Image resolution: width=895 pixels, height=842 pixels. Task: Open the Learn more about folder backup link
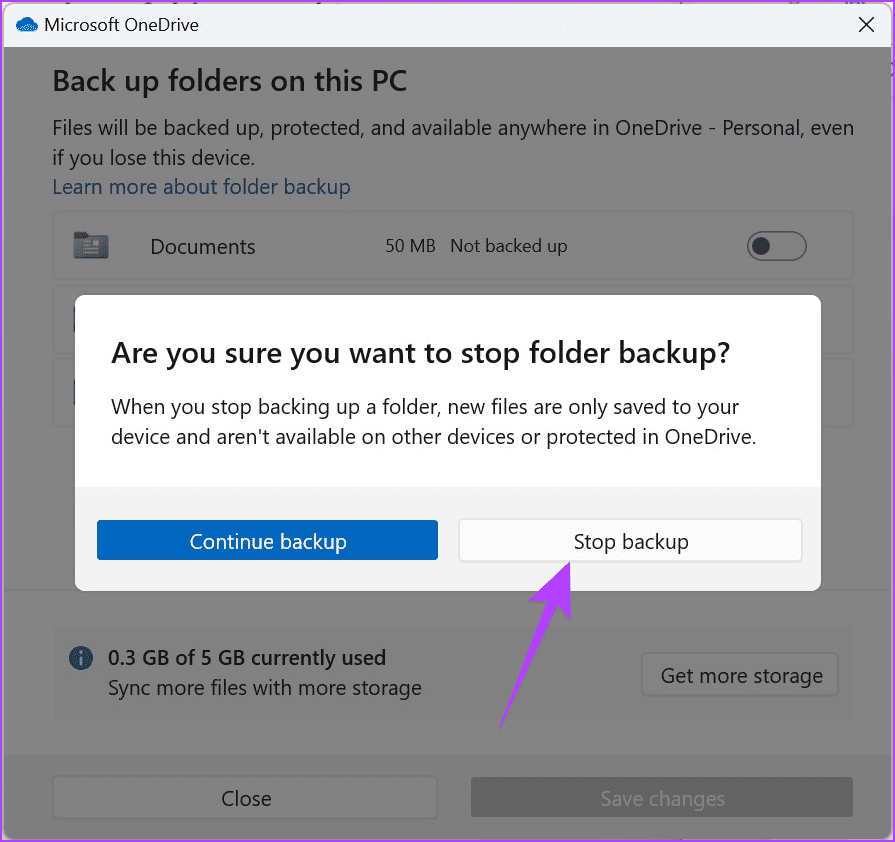201,187
